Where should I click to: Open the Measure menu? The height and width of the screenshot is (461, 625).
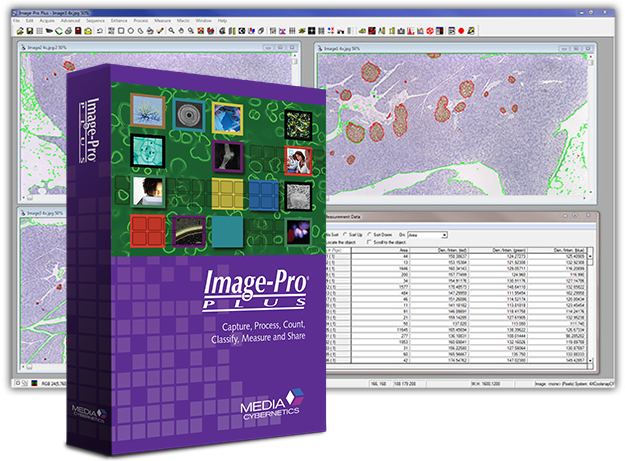point(162,20)
